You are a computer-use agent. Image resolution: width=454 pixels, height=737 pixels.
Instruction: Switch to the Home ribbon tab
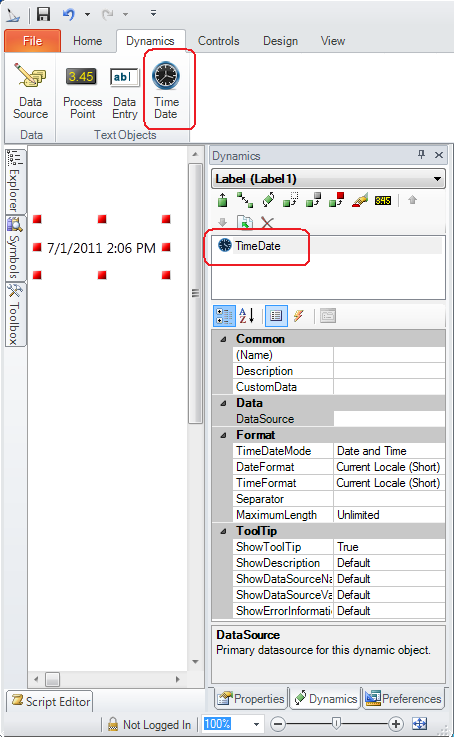(x=87, y=41)
